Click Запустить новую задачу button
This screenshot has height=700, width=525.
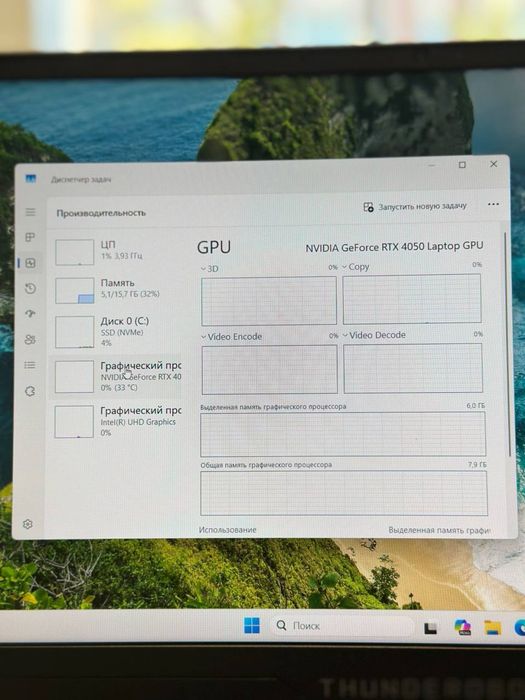pos(415,207)
